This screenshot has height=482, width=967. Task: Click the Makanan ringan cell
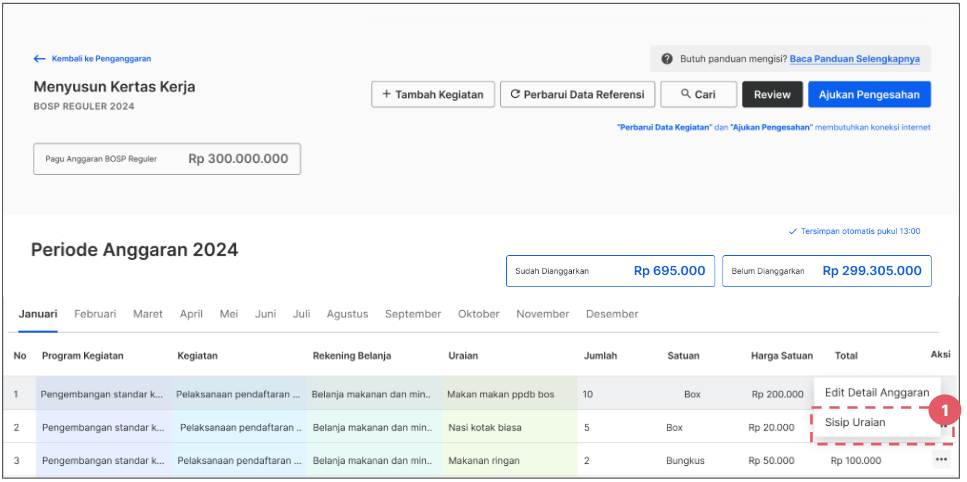509,460
